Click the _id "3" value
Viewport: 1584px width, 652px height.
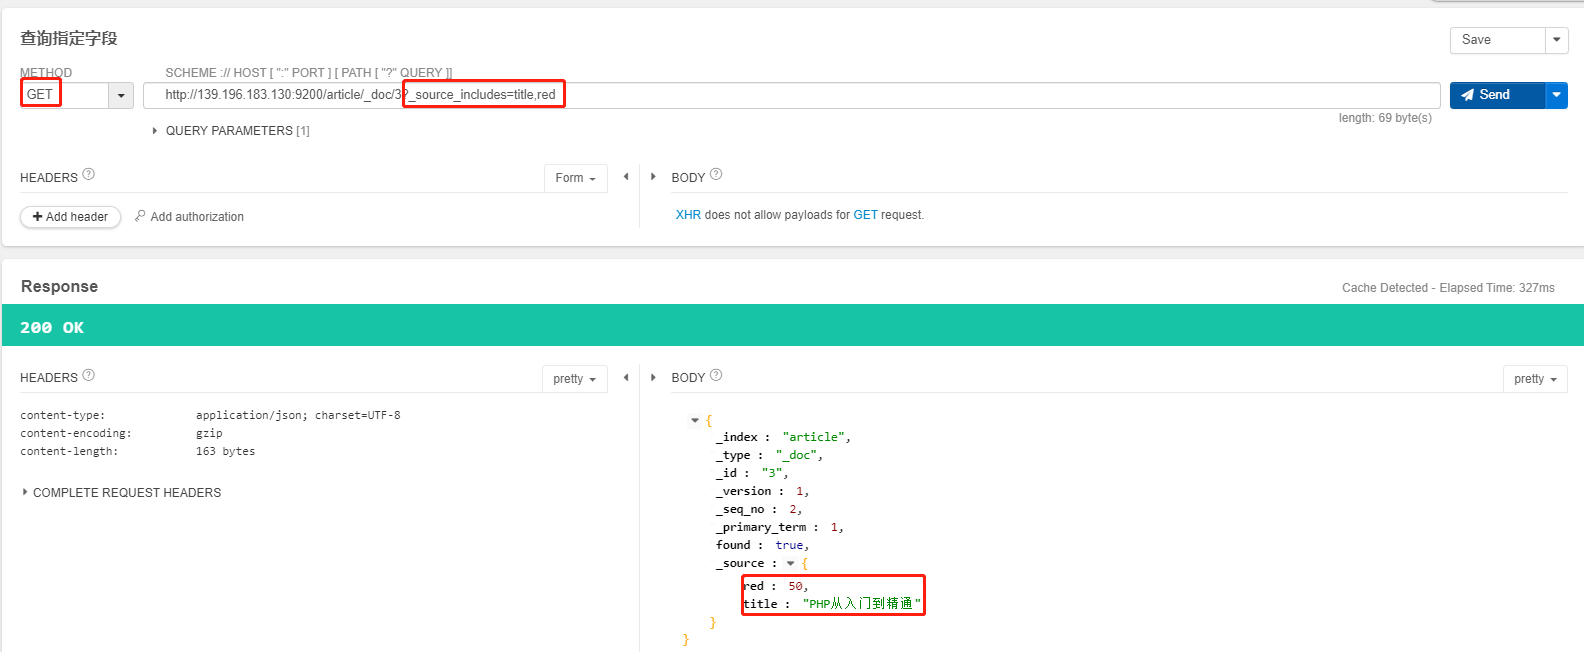(x=772, y=473)
